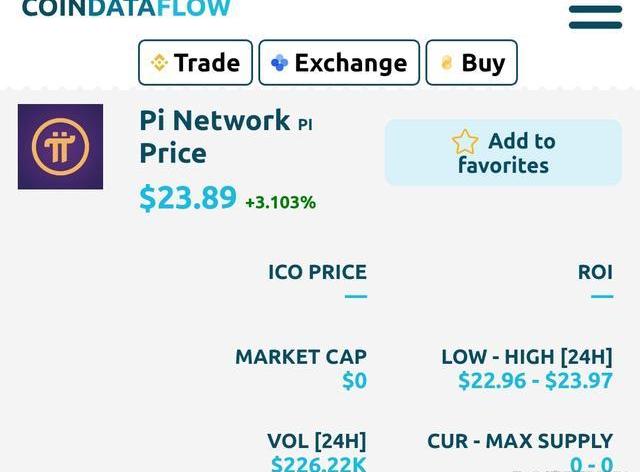Click the star icon beside Add to favorites

coord(465,142)
